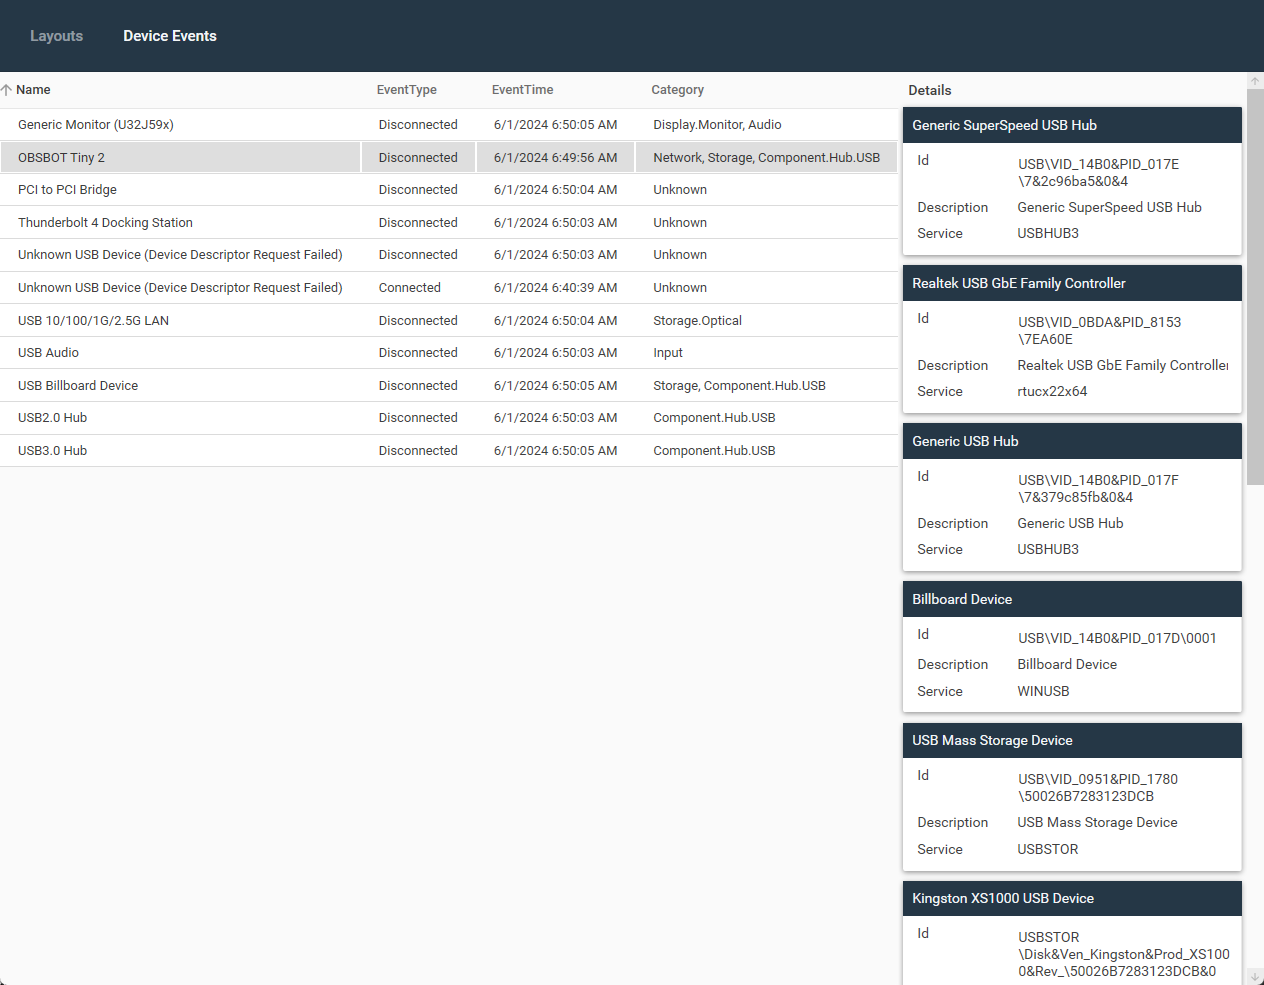Select the PCI to PCI Bridge row

click(x=67, y=190)
